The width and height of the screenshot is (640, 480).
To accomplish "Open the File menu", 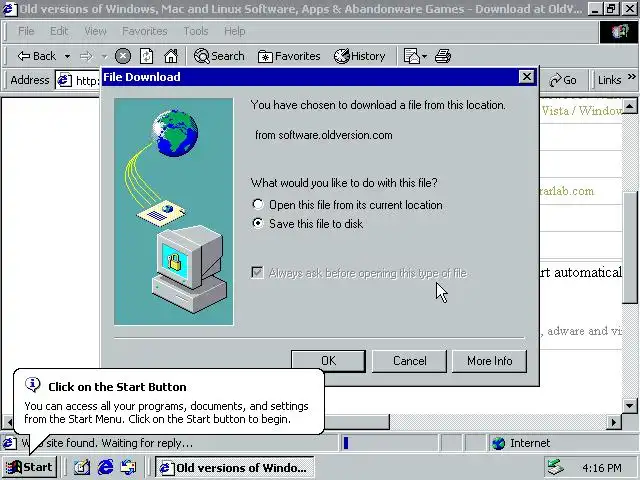I will click(26, 31).
